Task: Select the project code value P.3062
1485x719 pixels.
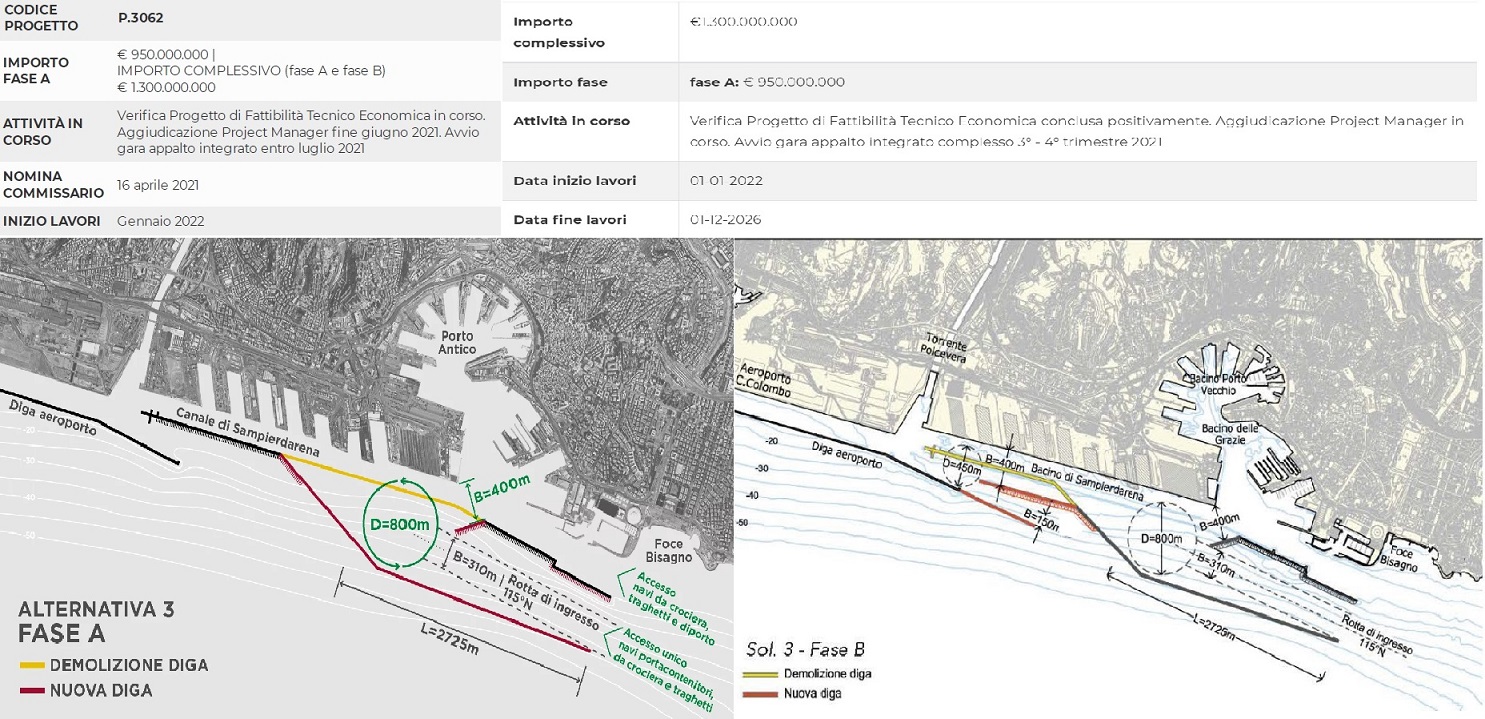Action: click(x=140, y=17)
